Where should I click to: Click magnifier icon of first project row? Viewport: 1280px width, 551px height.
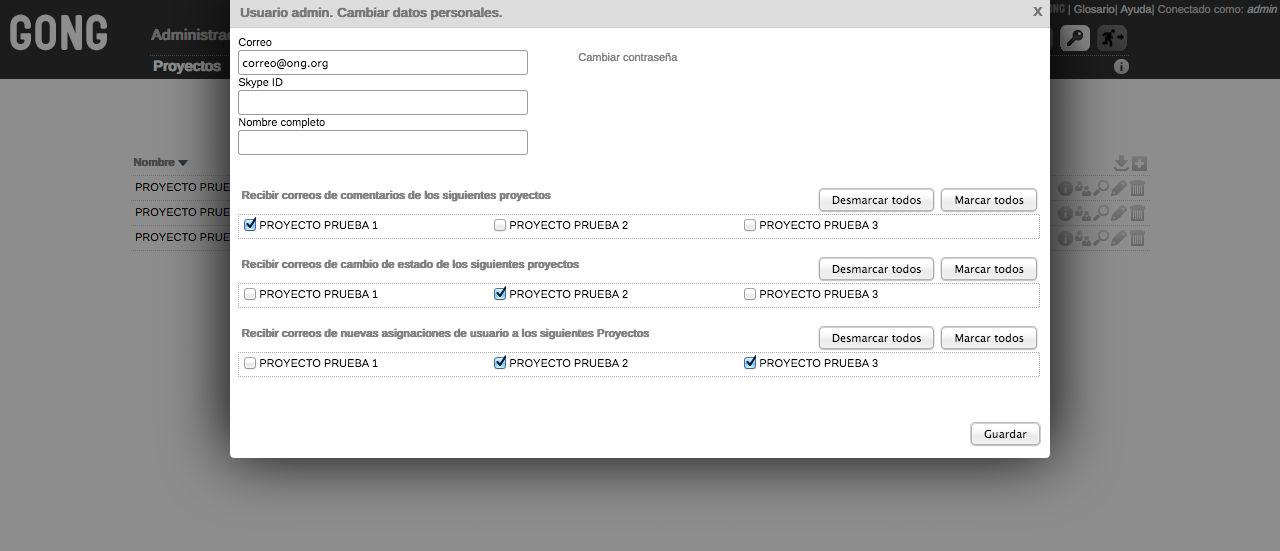[1101, 188]
